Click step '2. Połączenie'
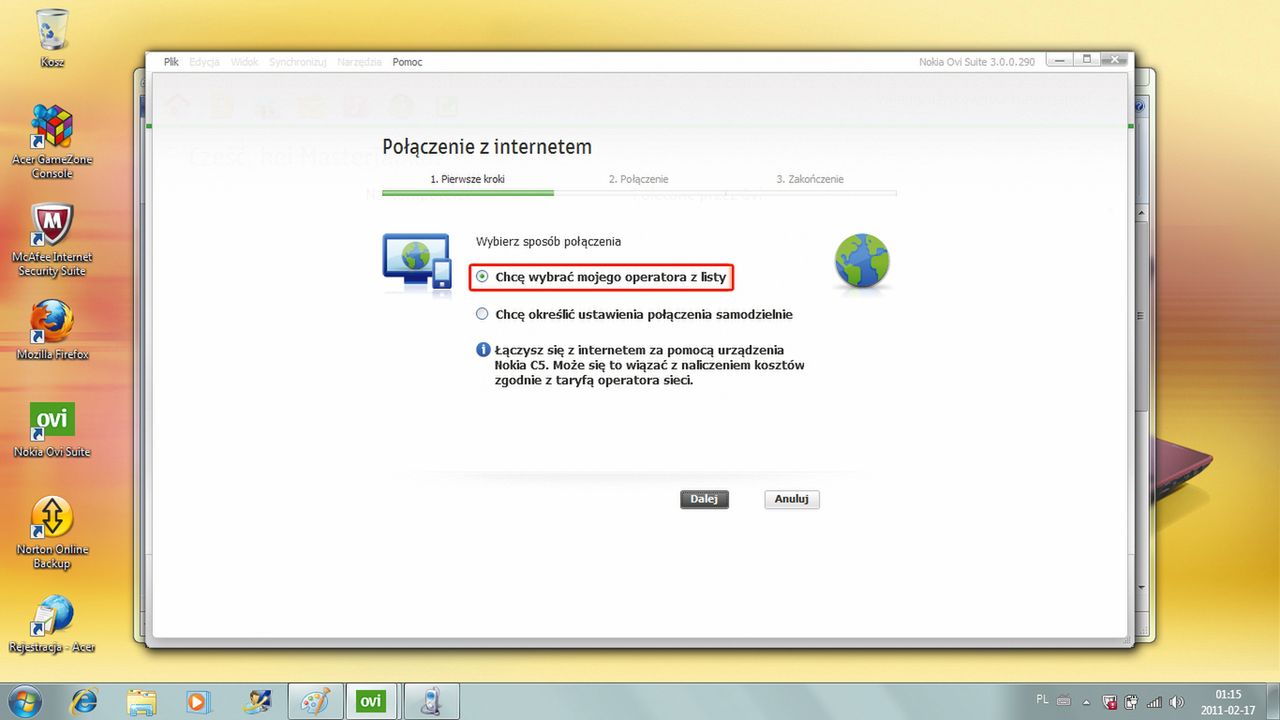This screenshot has width=1280, height=720. [x=638, y=179]
